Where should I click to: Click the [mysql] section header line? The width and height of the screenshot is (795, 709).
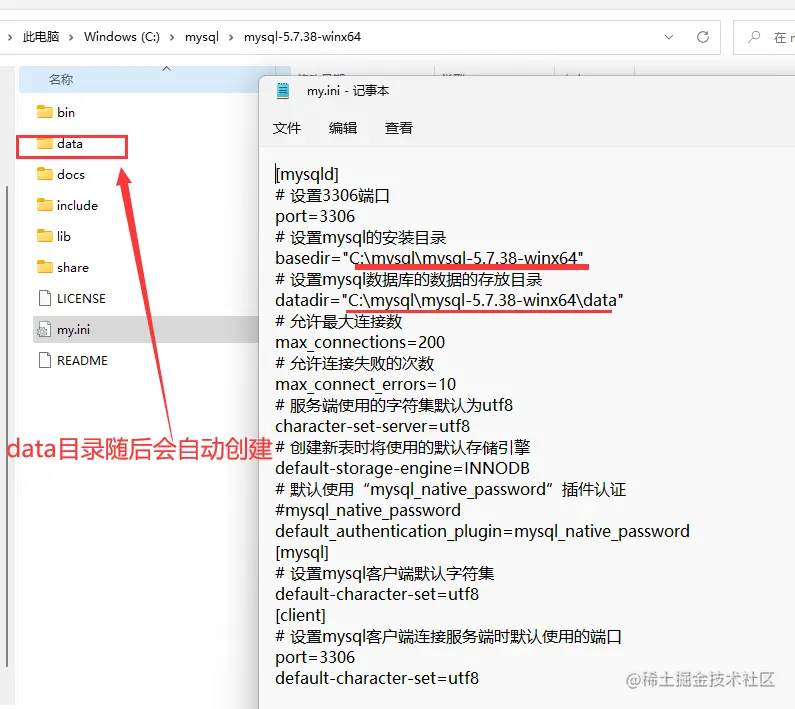(302, 552)
